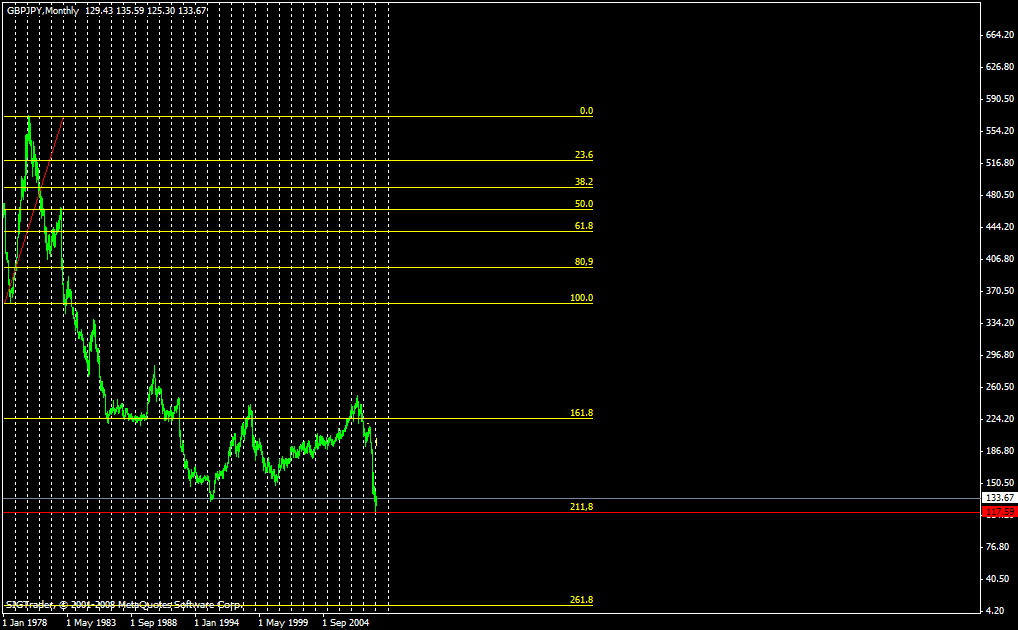The width and height of the screenshot is (1018, 630).
Task: Select the red Fibonacci trend line
Action: (x=34, y=210)
